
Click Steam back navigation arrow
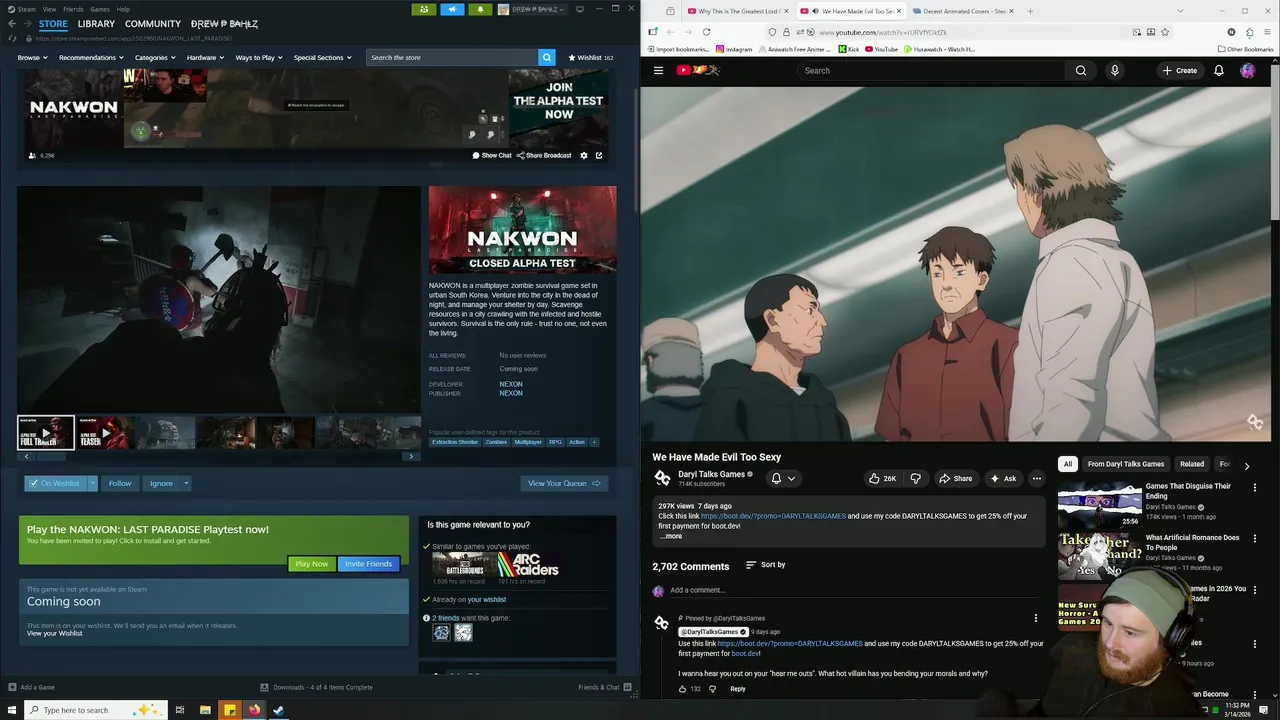point(11,24)
